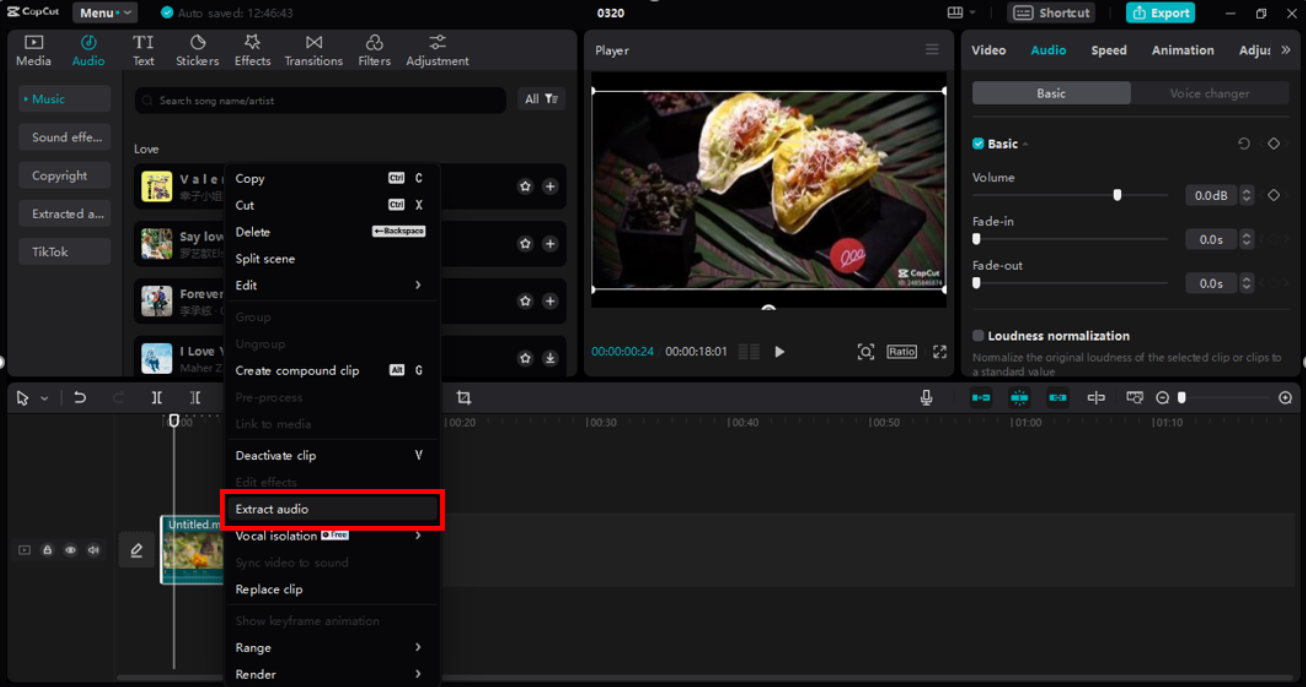Image resolution: width=1306 pixels, height=687 pixels.
Task: Switch to the Speed tab
Action: click(x=1109, y=50)
